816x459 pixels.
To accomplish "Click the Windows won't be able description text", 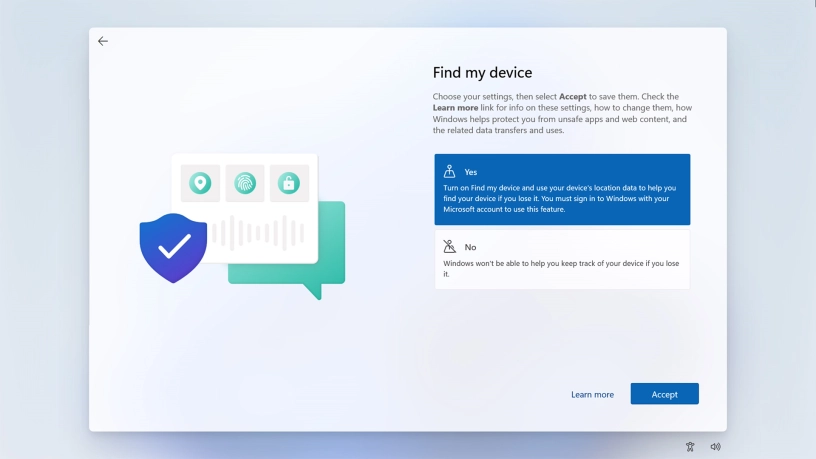I will 560,268.
